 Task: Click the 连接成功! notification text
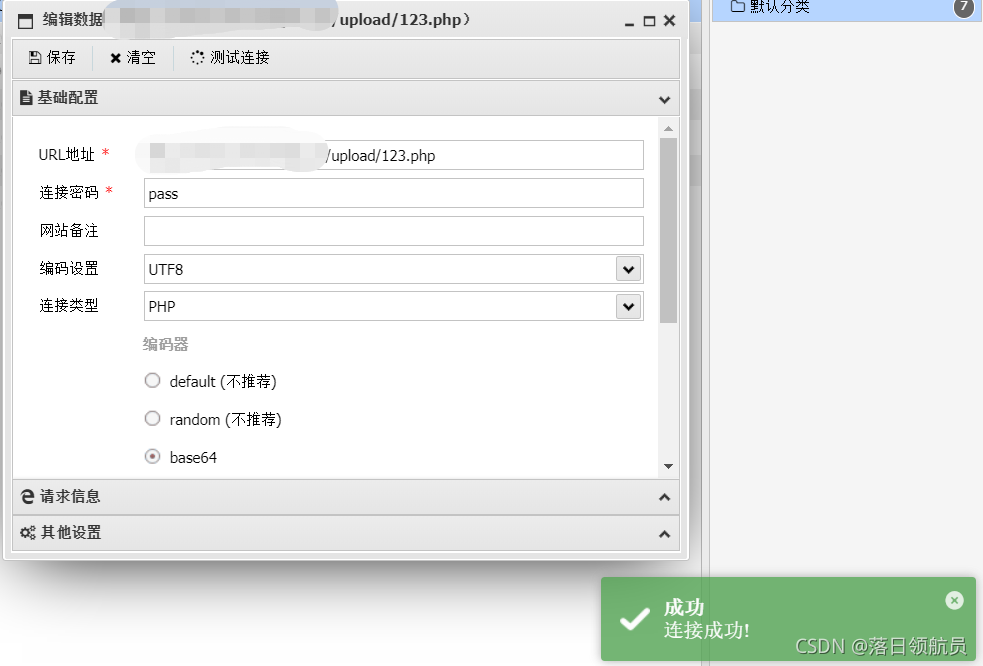tap(707, 630)
